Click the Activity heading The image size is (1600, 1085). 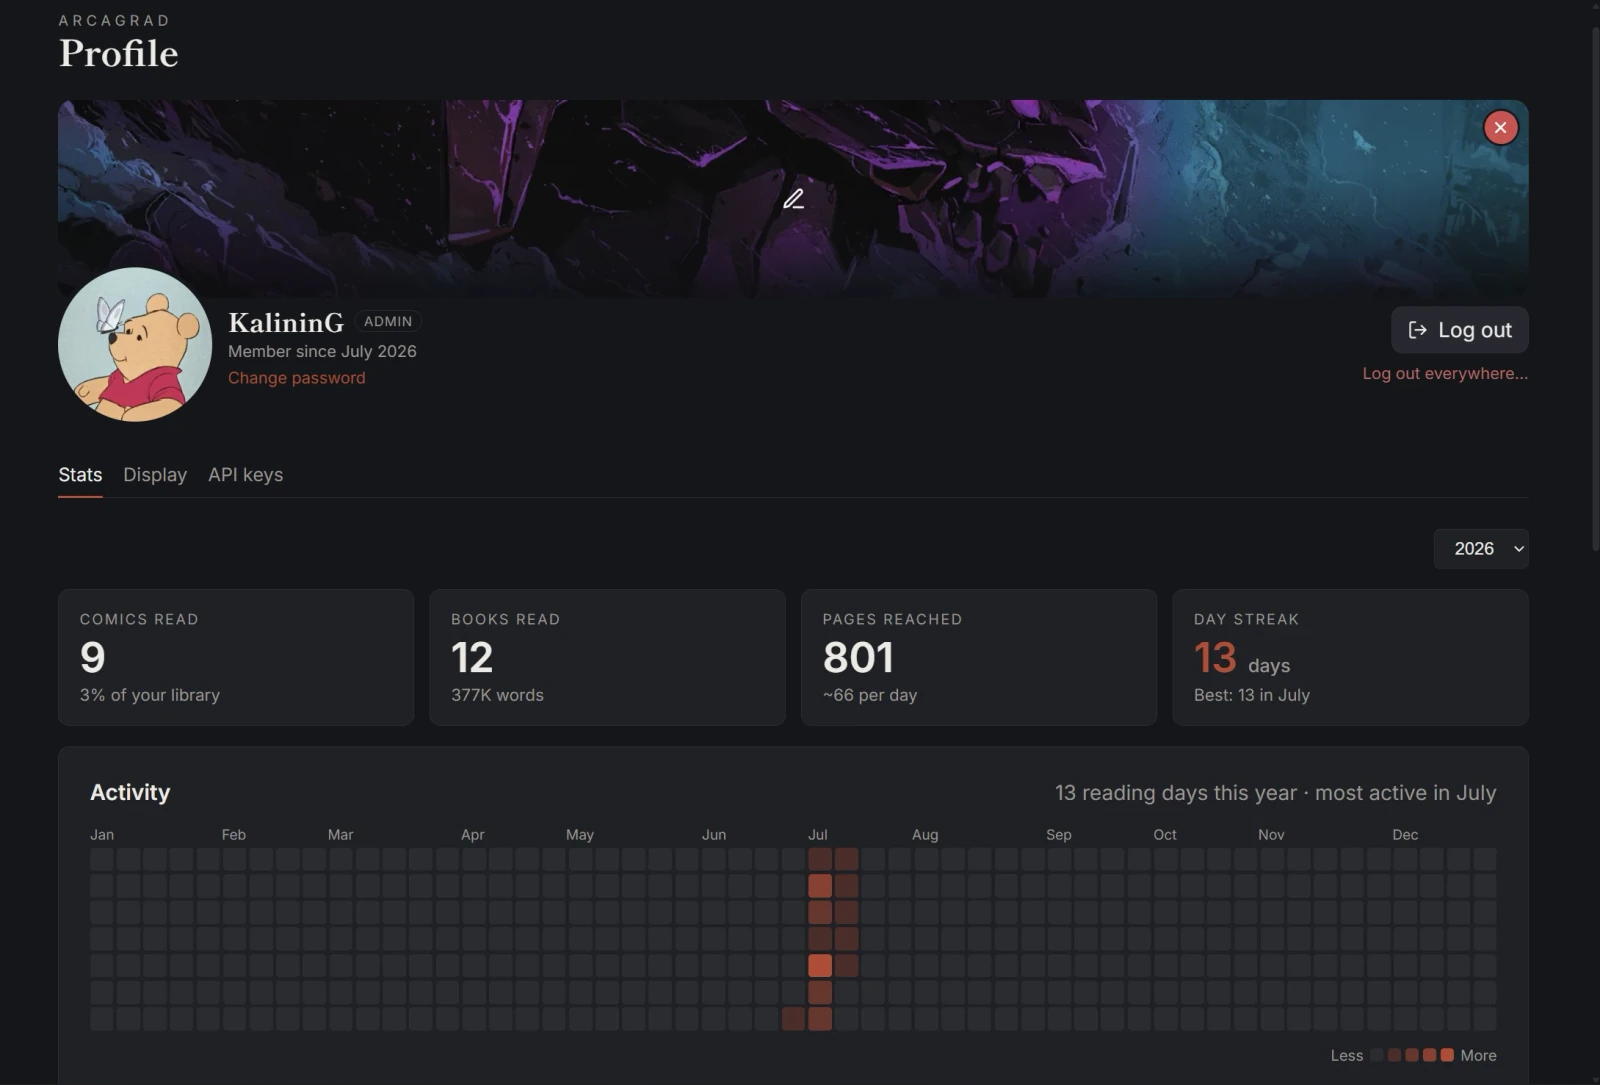click(x=130, y=792)
